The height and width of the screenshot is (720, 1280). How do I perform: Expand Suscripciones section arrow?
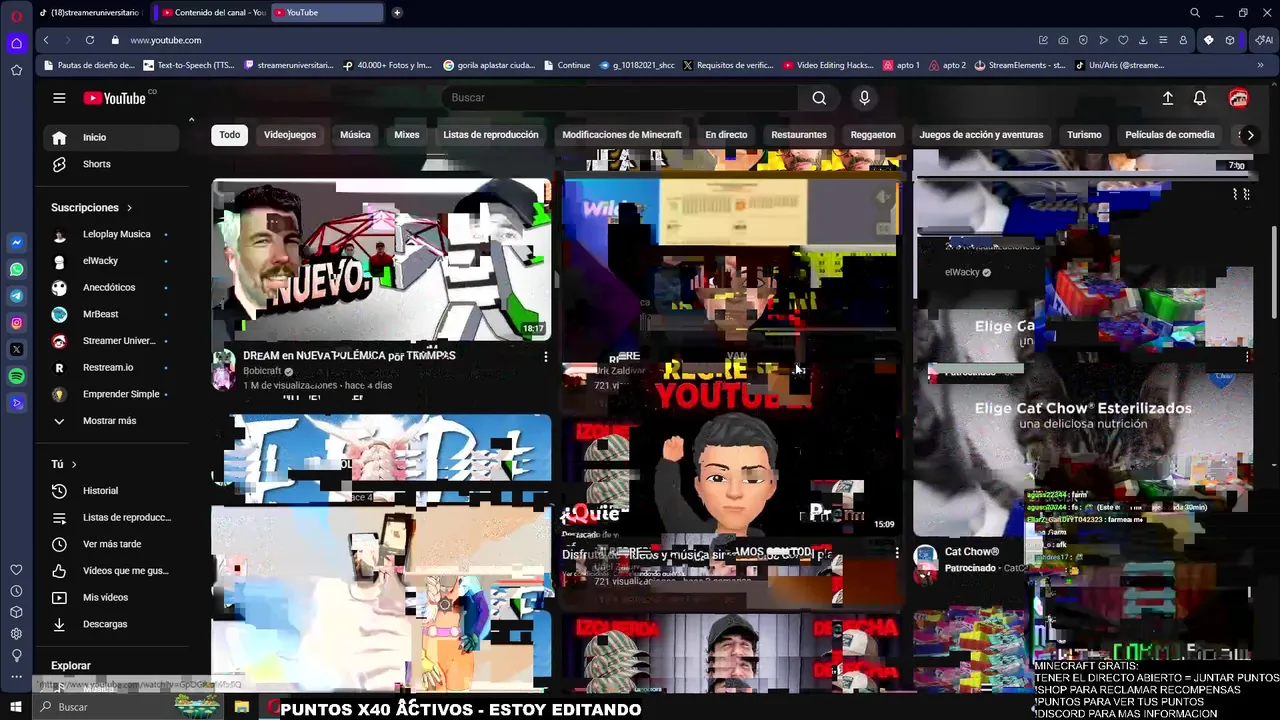point(129,208)
